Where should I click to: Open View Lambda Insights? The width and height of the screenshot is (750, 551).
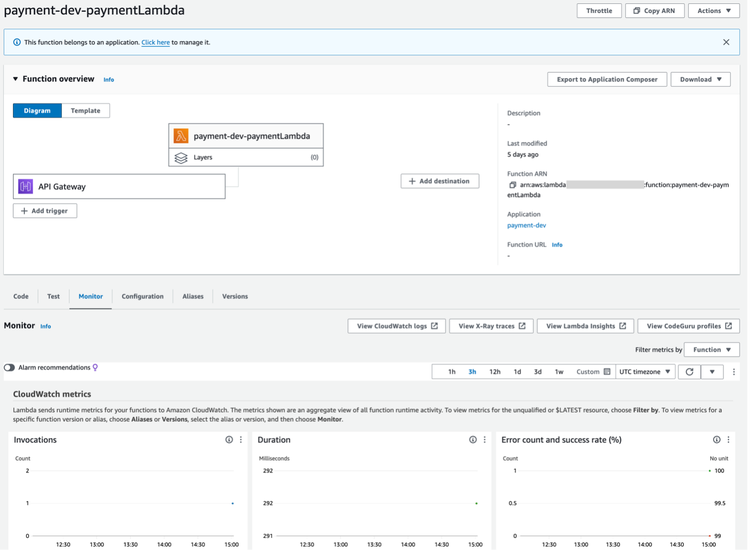585,326
